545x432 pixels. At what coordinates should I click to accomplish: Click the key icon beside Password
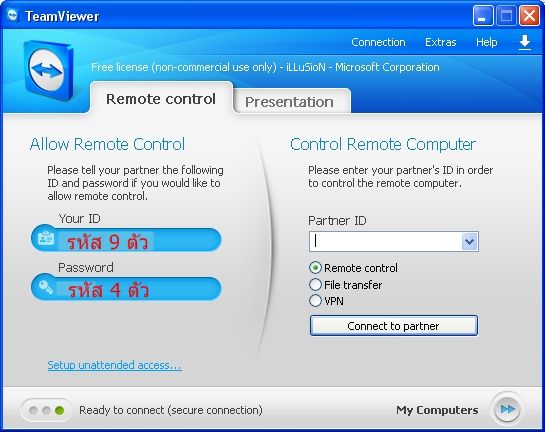46,287
